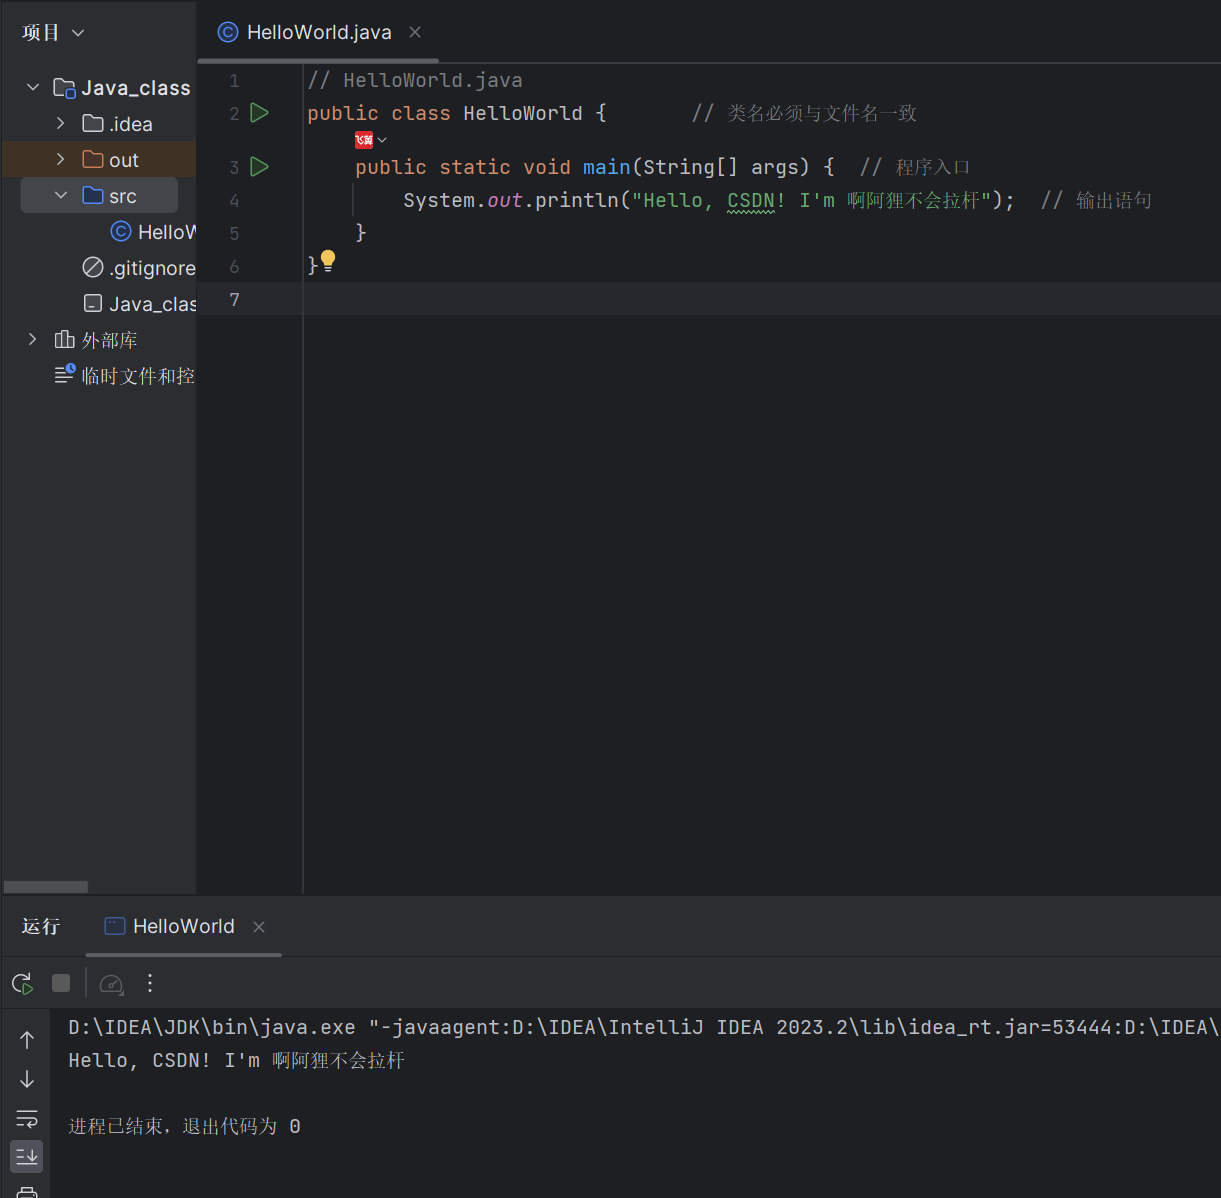This screenshot has width=1221, height=1198.
Task: Select the 运行 tool window tab
Action: (40, 926)
